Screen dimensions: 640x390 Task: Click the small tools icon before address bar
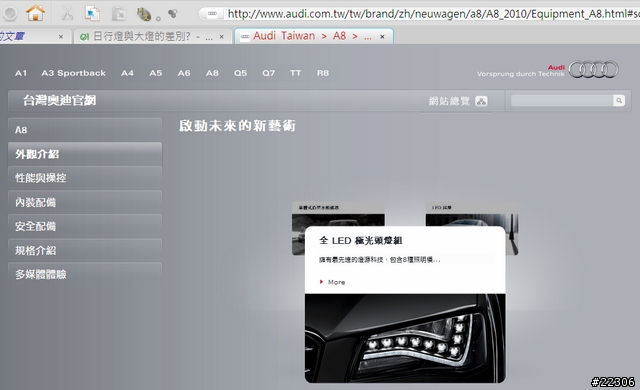pos(173,14)
